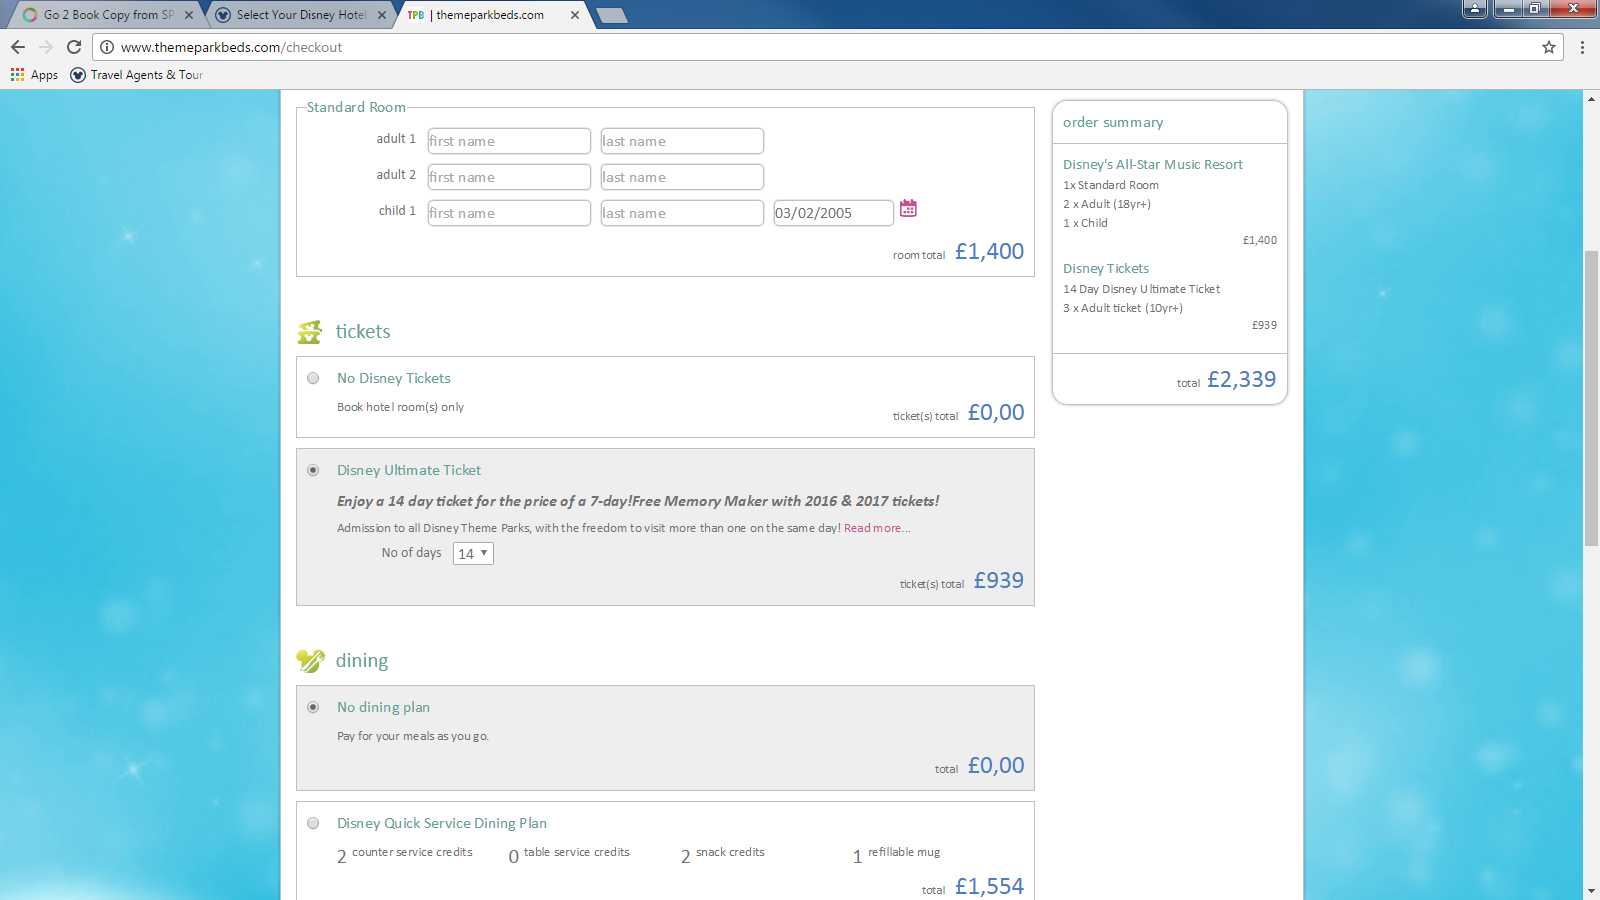Close the Select Your Disney Hotel tab
This screenshot has width=1600, height=900.
point(382,15)
